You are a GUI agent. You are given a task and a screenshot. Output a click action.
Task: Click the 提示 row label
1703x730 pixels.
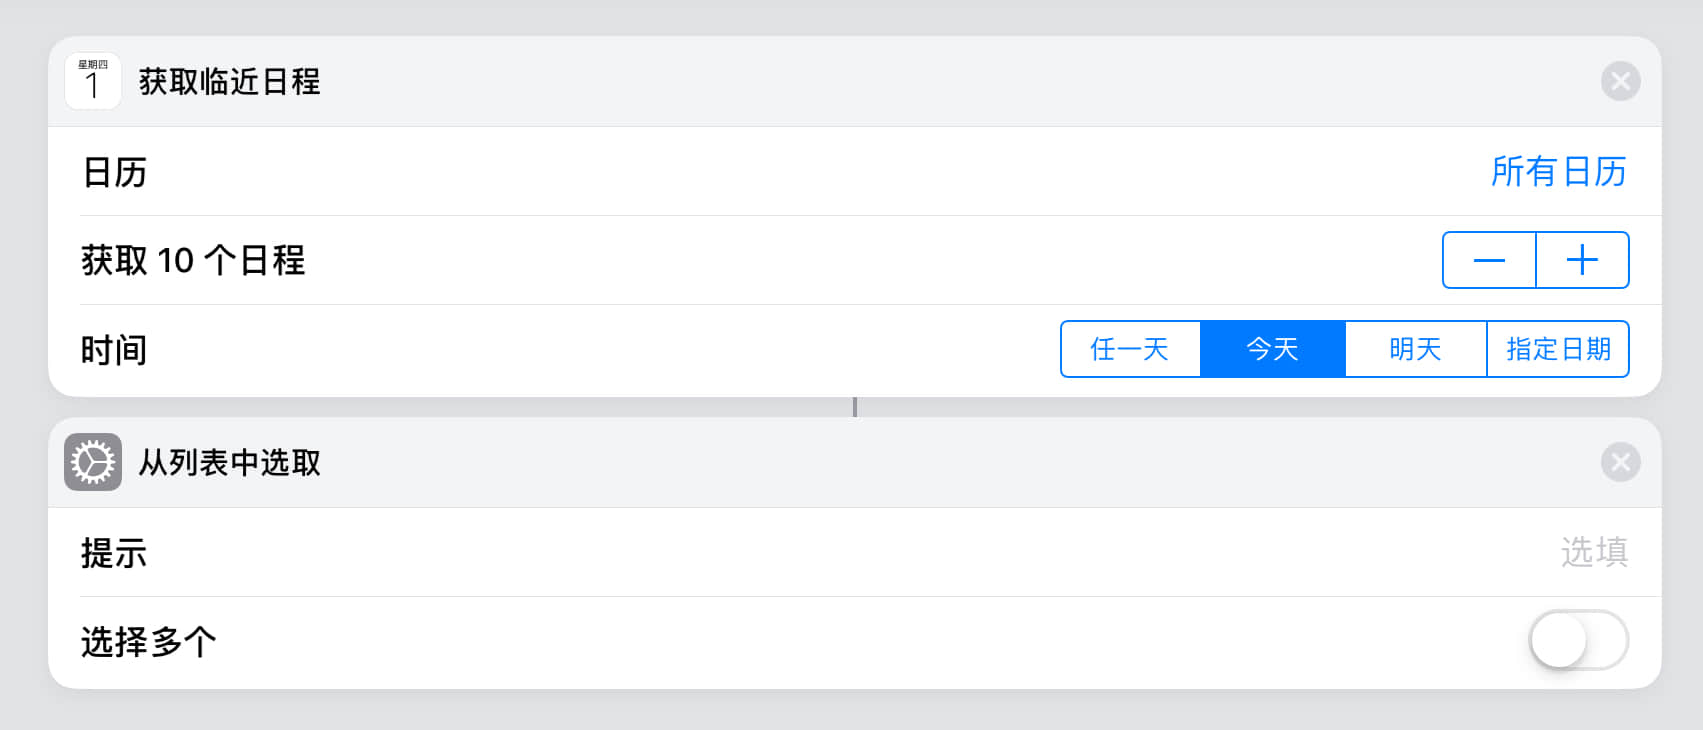pos(114,553)
